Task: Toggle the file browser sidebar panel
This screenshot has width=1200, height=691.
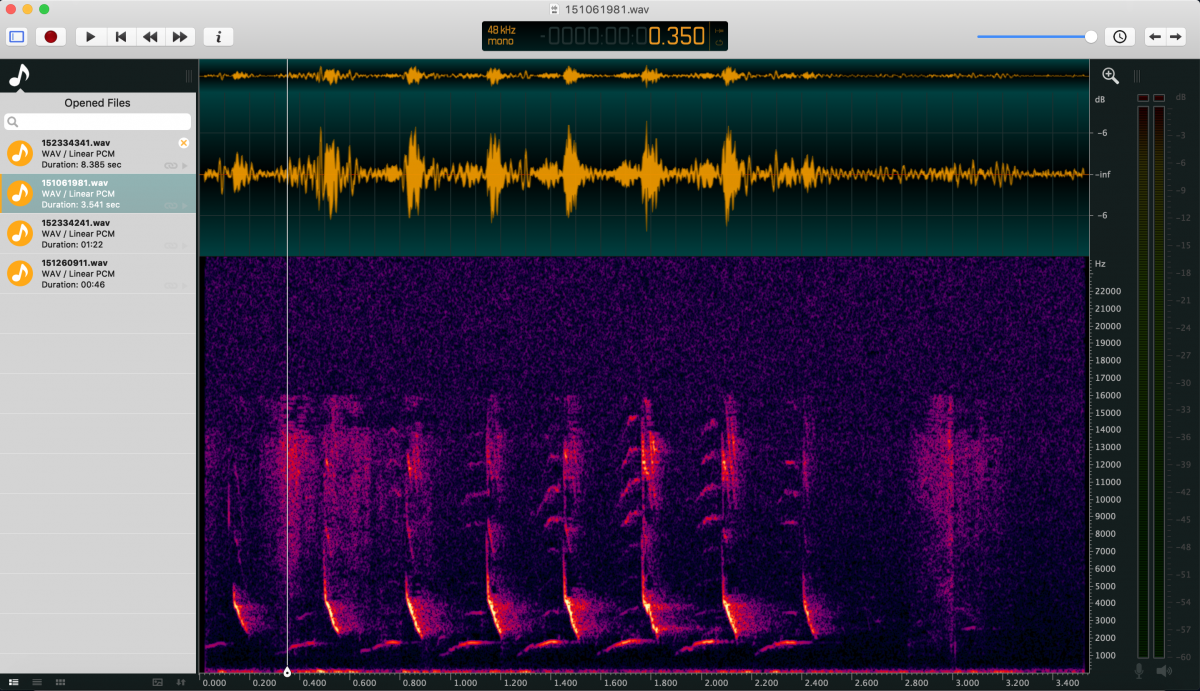Action: [x=17, y=37]
